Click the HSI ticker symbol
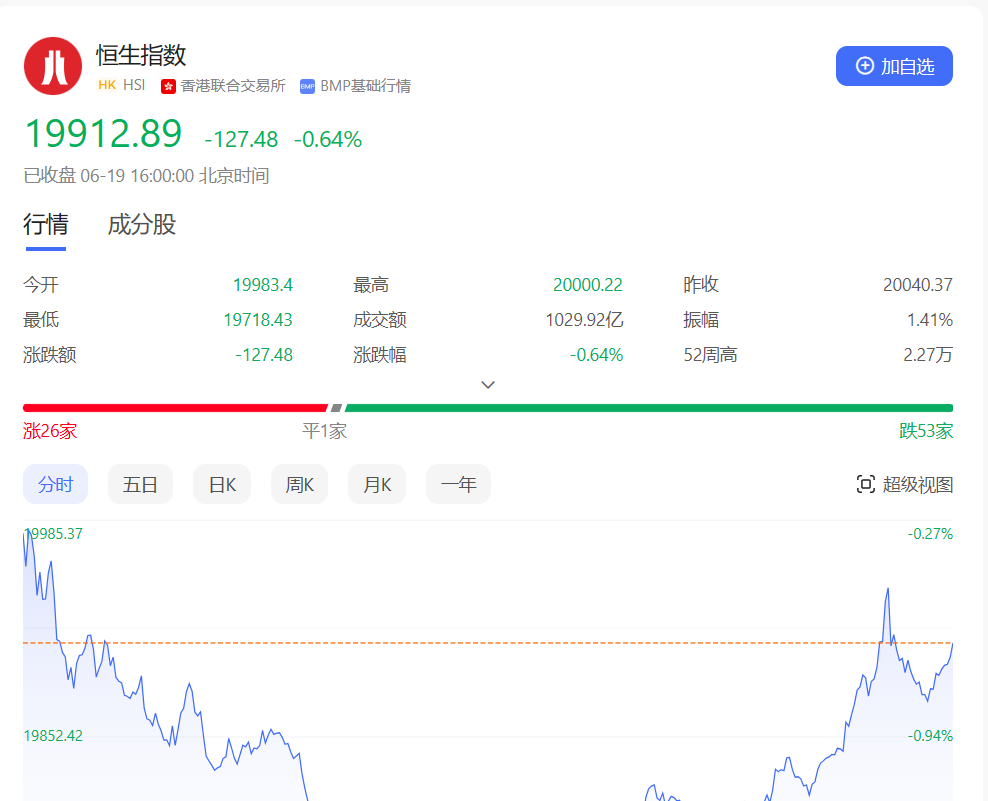This screenshot has width=988, height=801. point(134,85)
